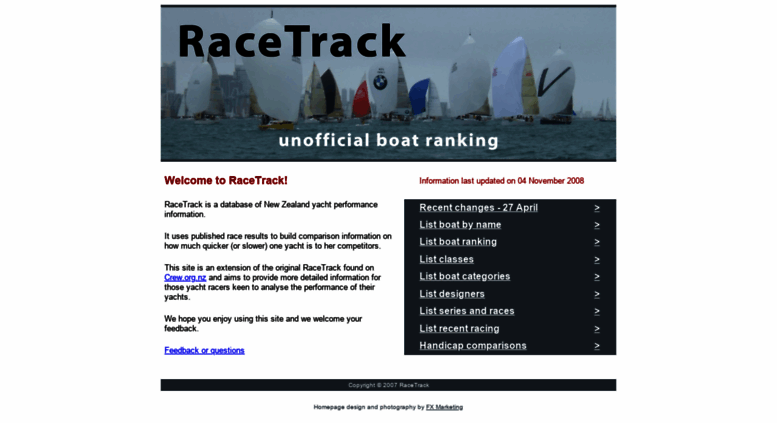Click arrow beside List boat by name

(597, 225)
